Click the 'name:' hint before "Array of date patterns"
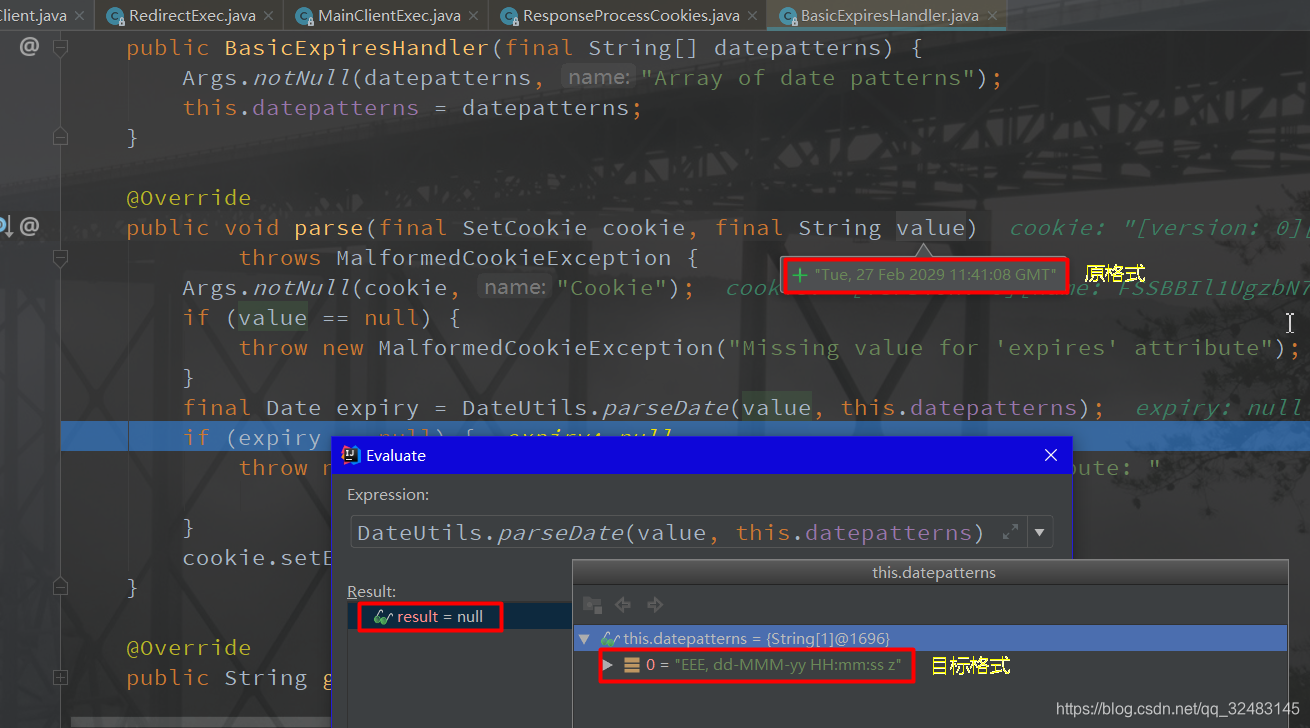 pos(598,78)
